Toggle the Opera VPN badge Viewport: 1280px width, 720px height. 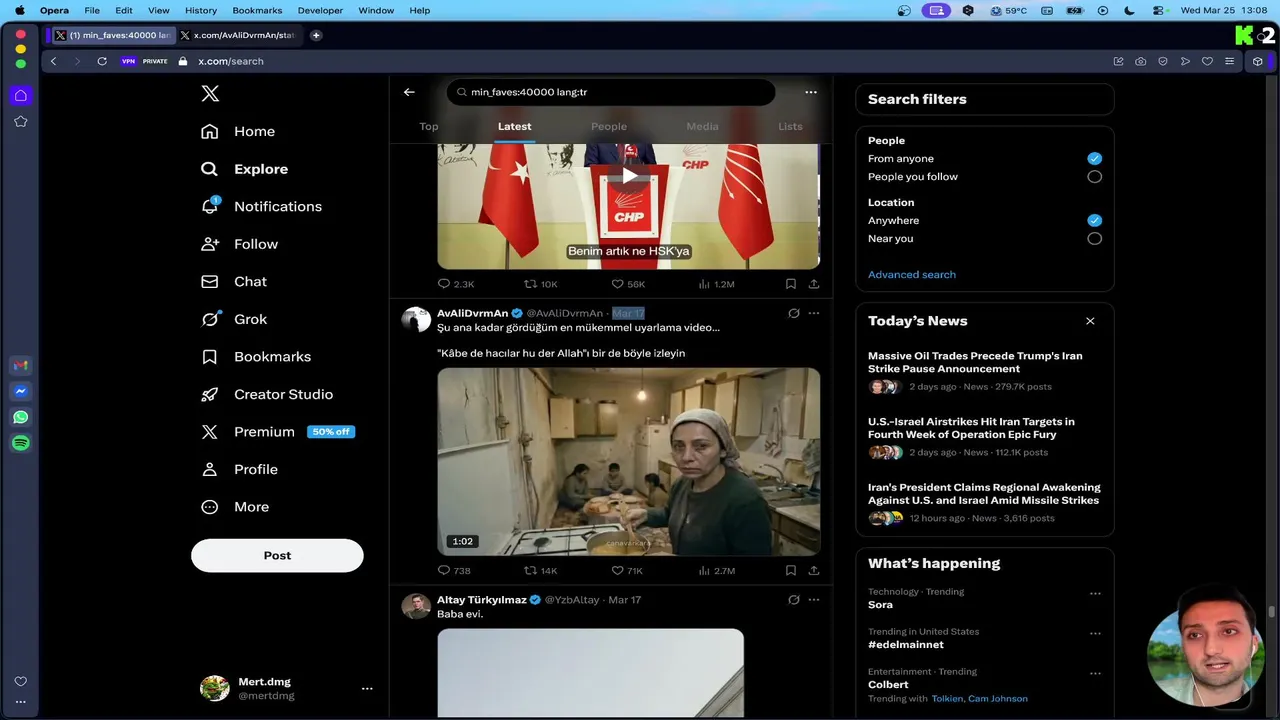click(128, 61)
